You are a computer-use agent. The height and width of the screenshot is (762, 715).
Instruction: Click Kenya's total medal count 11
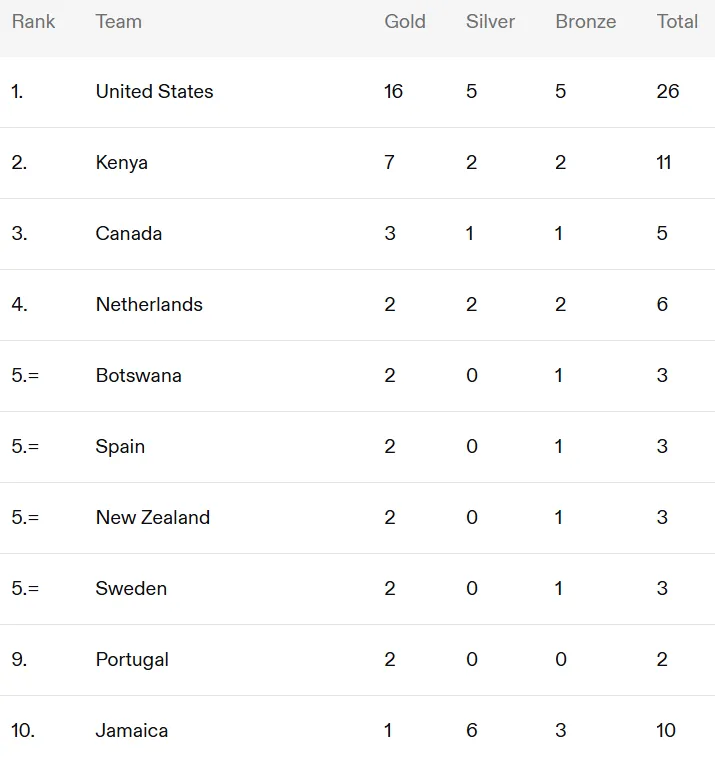663,162
